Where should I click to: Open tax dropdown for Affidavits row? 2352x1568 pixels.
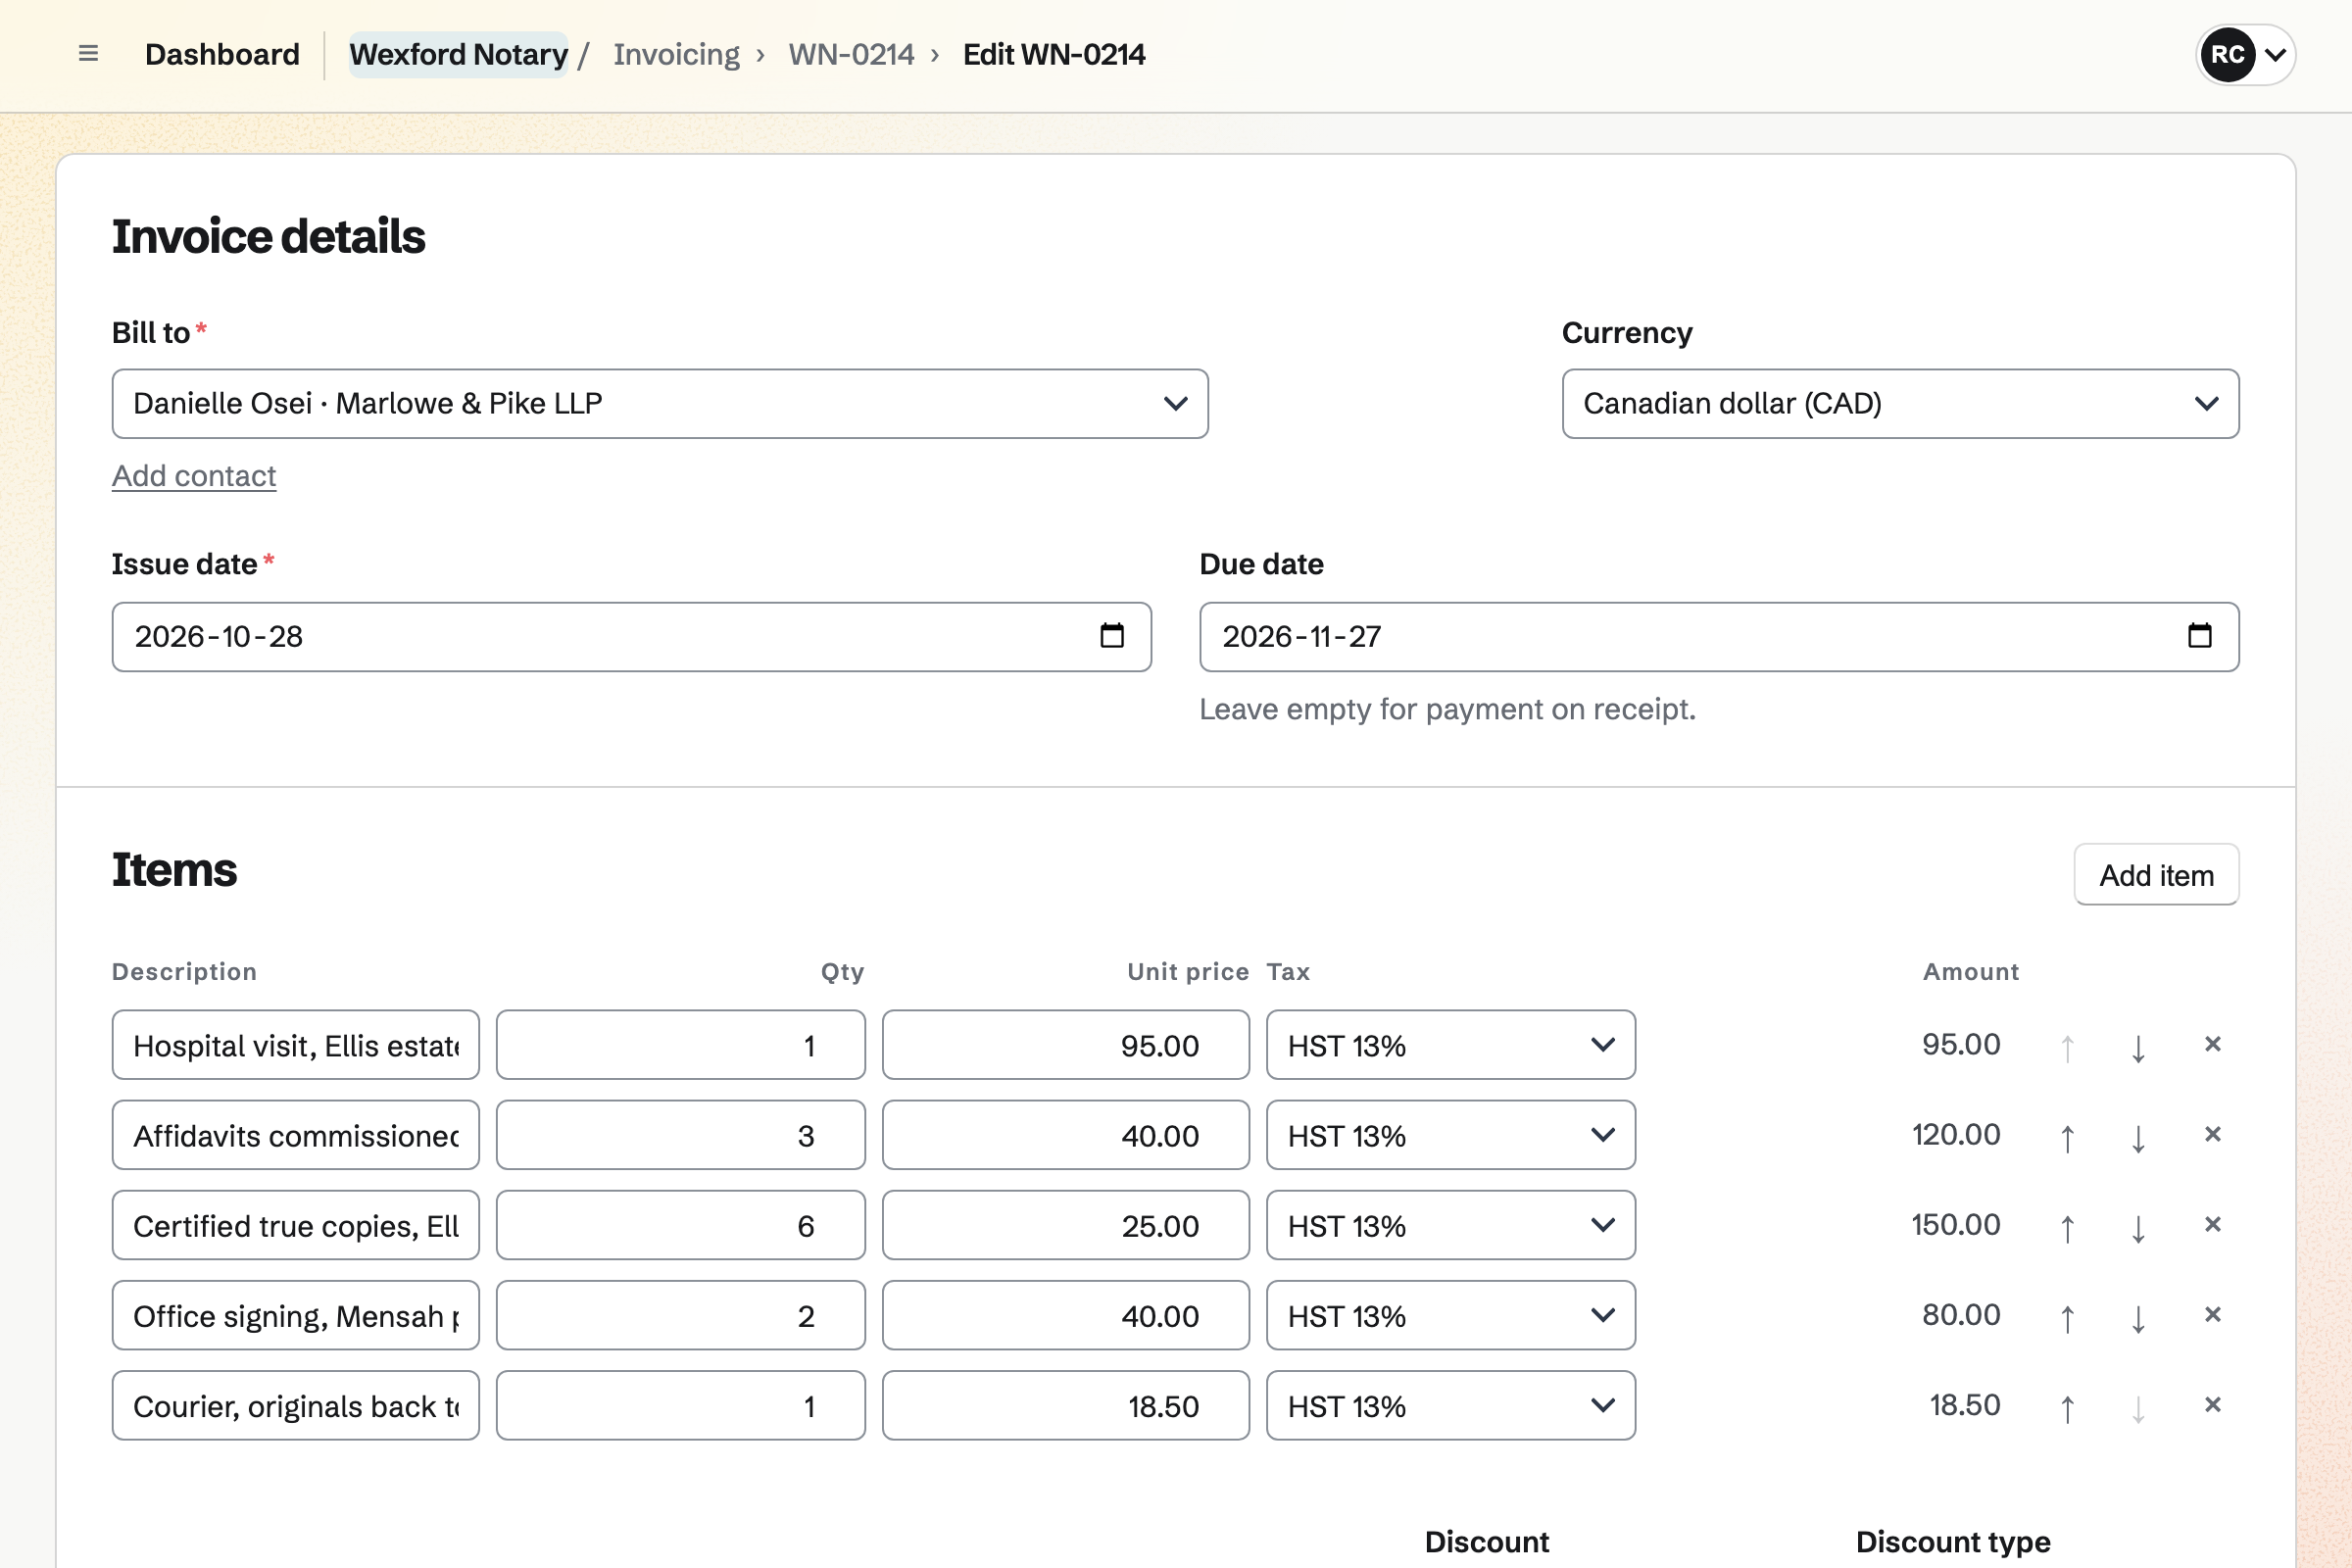(1450, 1135)
